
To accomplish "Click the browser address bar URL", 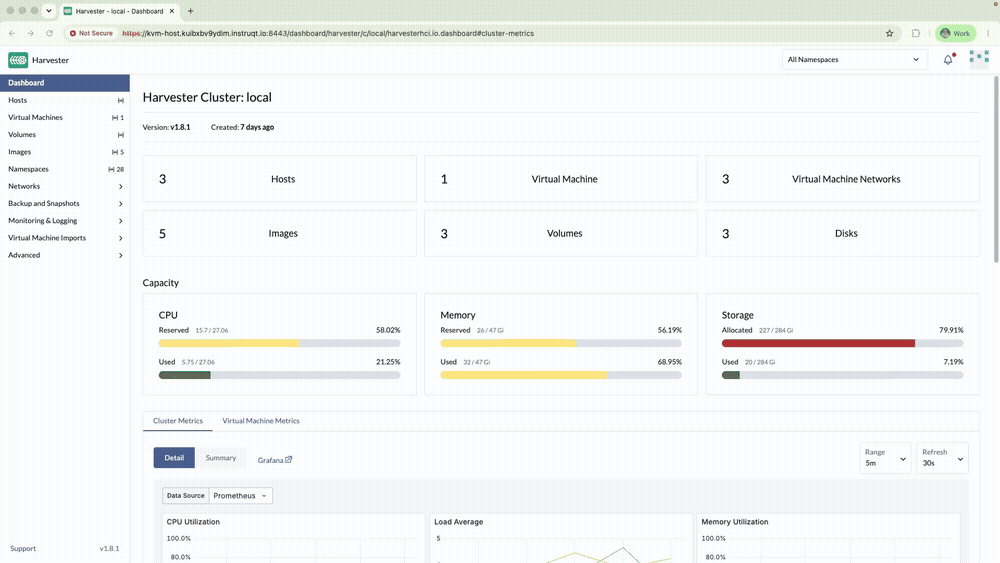I will pyautogui.click(x=328, y=33).
